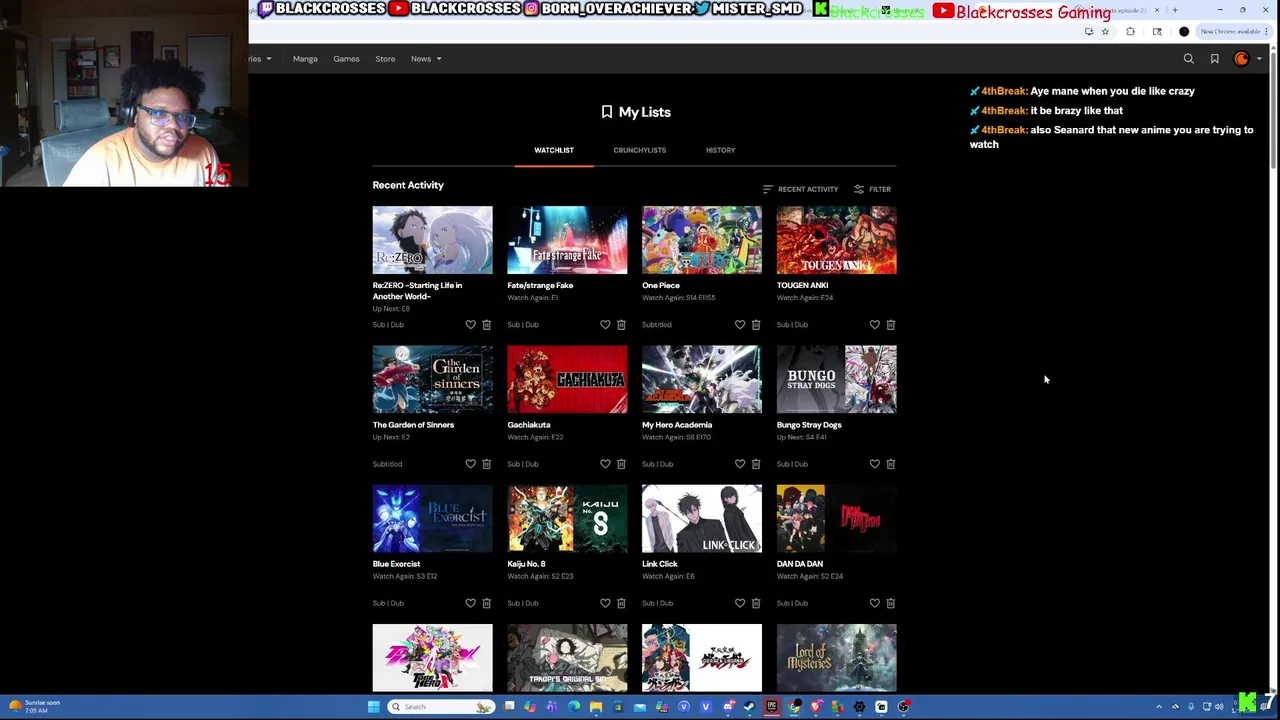
Task: Delete Gachiakuta using trash icon
Action: (x=621, y=464)
